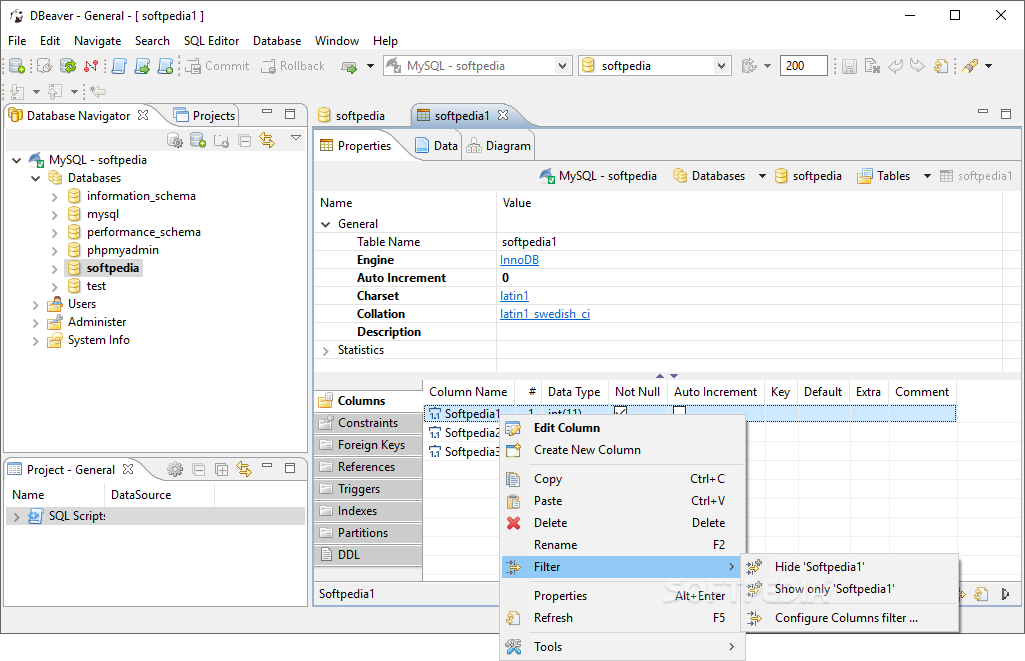This screenshot has width=1025, height=661.
Task: Click the Rollback toolbar button
Action: click(293, 66)
